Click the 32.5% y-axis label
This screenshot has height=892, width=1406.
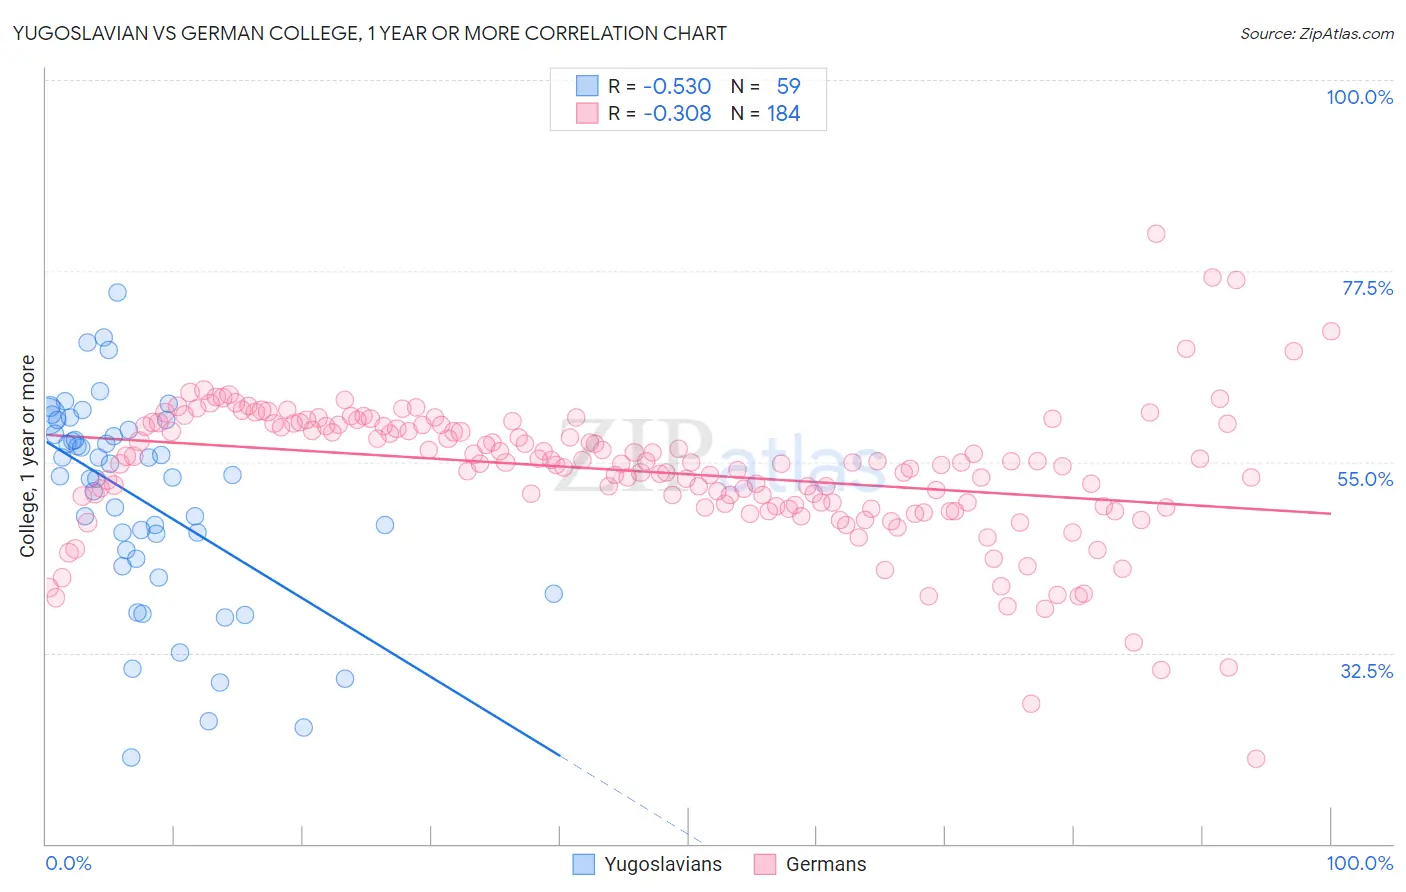pos(1366,671)
